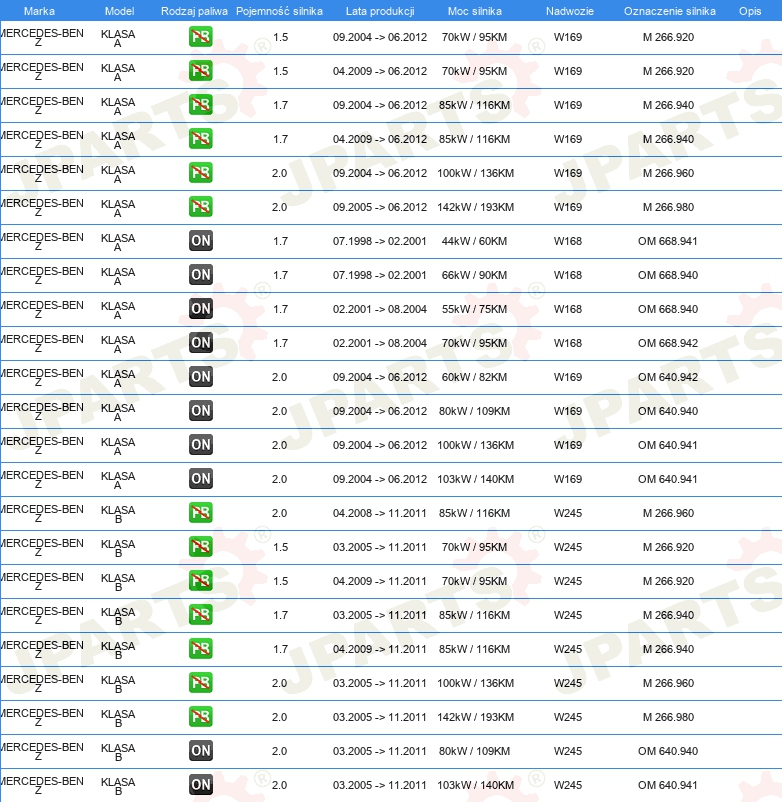Click petrol icon for Klasa A 1.7 from 09.2004

point(200,105)
